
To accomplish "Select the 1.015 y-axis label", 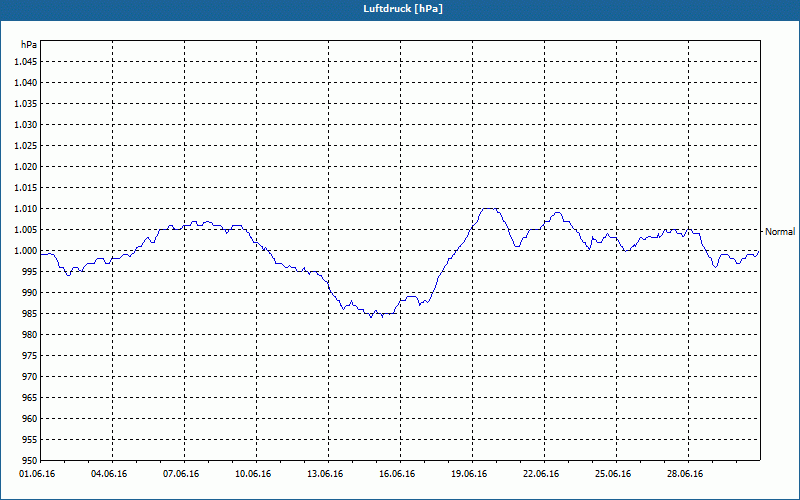I will (26, 188).
